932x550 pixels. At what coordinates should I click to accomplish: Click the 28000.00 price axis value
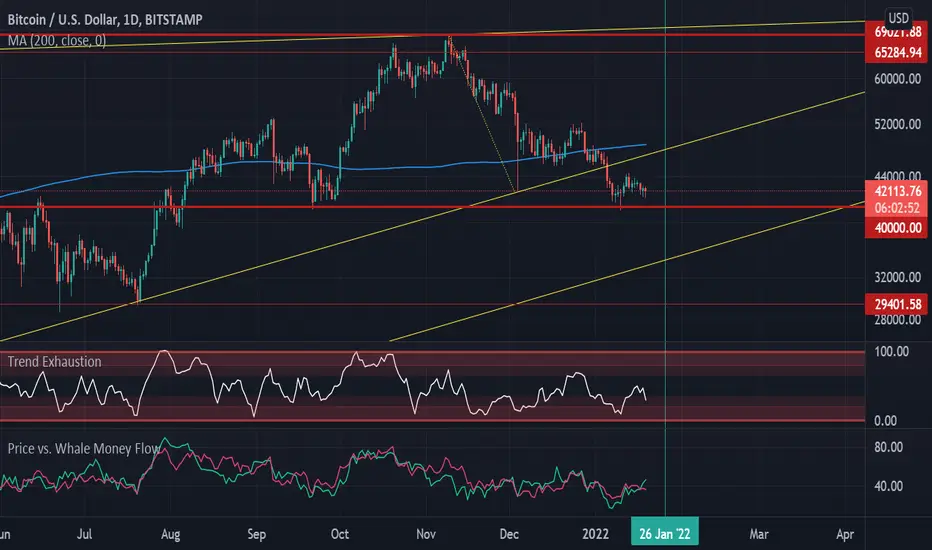tap(898, 320)
